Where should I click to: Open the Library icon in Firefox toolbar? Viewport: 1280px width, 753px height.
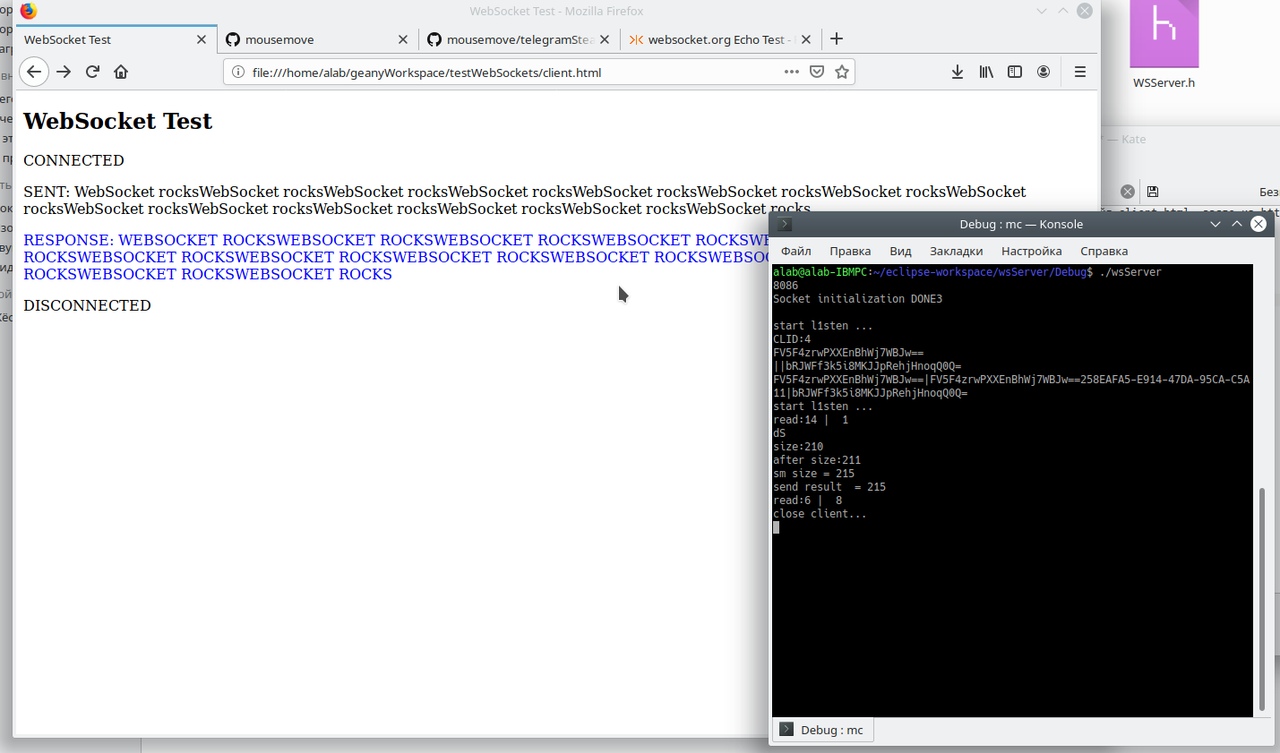(986, 72)
